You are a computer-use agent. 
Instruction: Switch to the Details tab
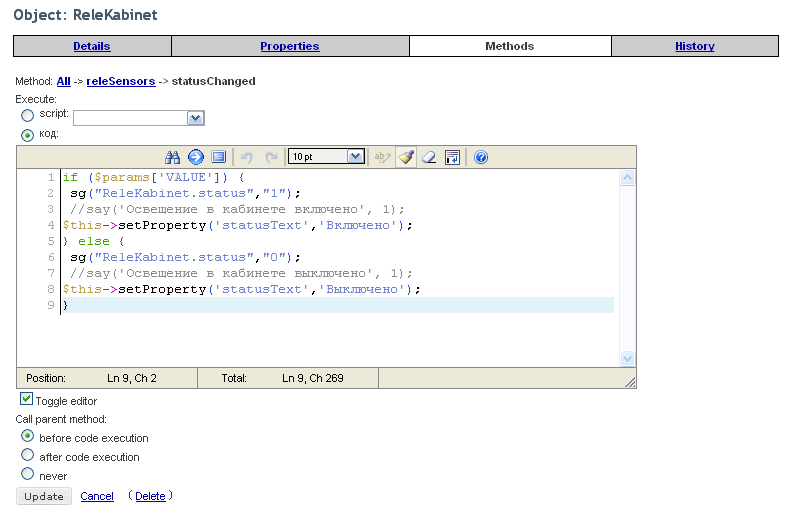click(92, 46)
